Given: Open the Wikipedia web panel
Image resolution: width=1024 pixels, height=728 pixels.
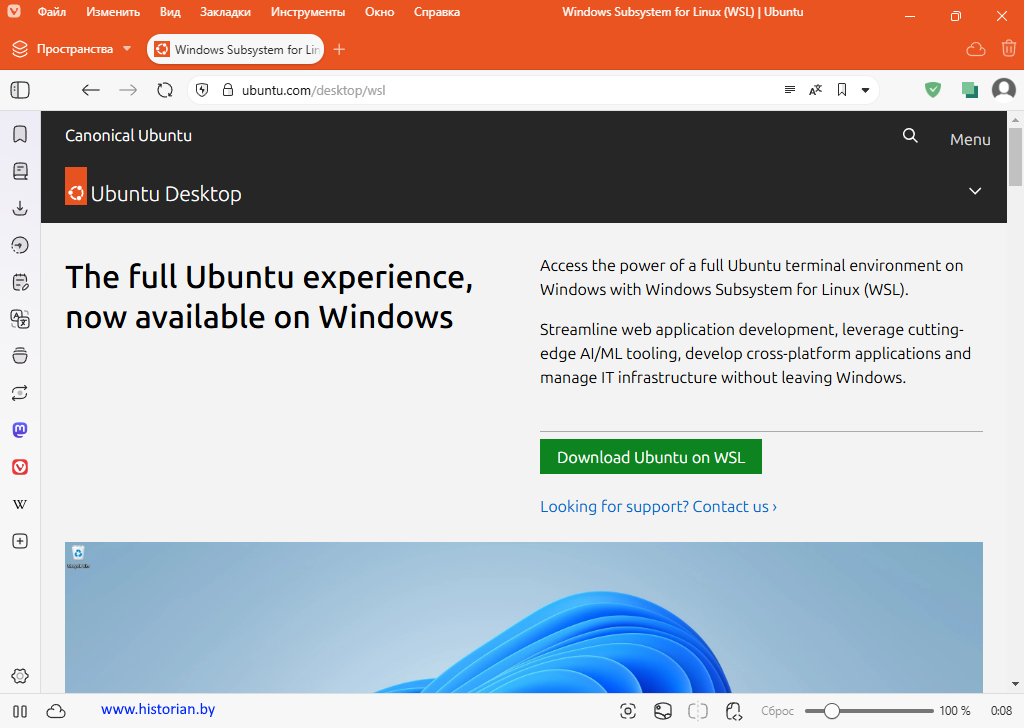Looking at the screenshot, I should (20, 504).
